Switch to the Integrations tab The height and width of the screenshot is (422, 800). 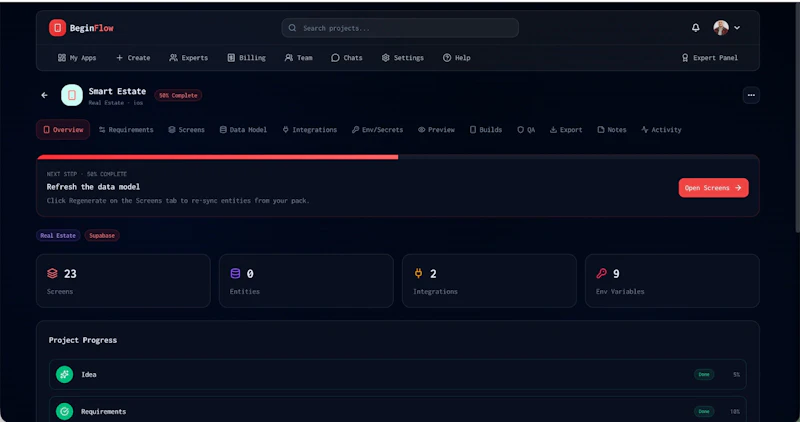click(310, 130)
